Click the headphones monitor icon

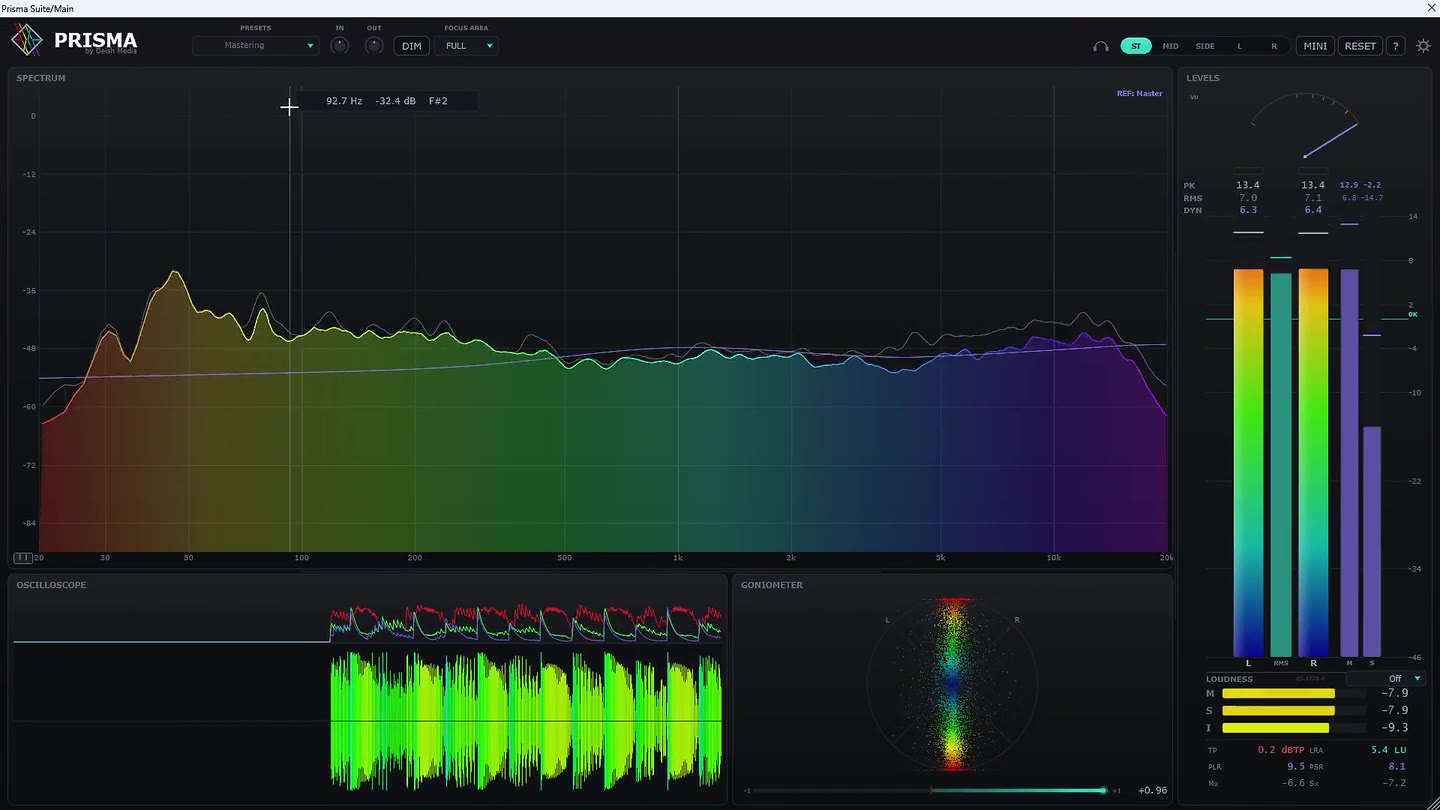point(1101,46)
